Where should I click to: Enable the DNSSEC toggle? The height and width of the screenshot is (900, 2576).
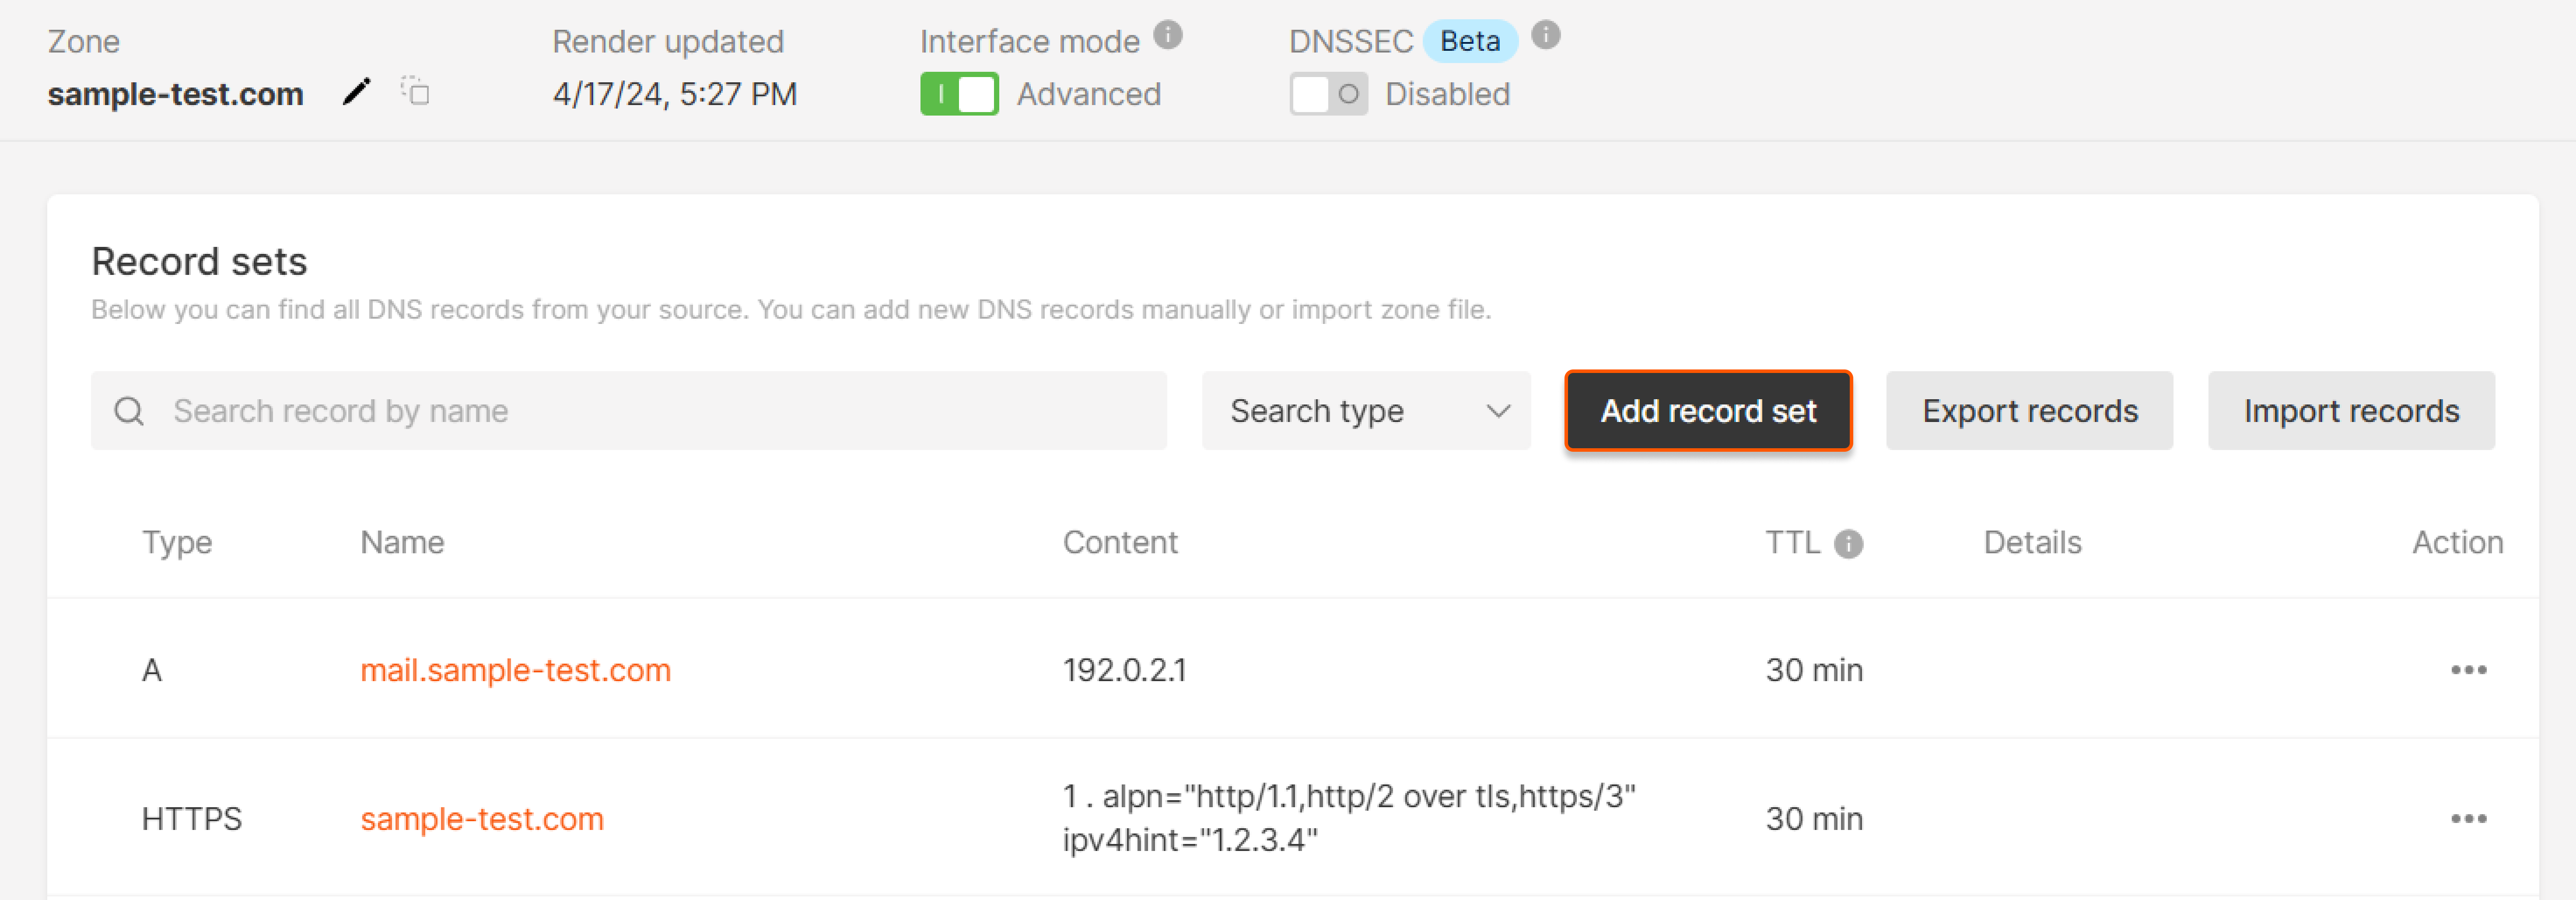tap(1328, 94)
